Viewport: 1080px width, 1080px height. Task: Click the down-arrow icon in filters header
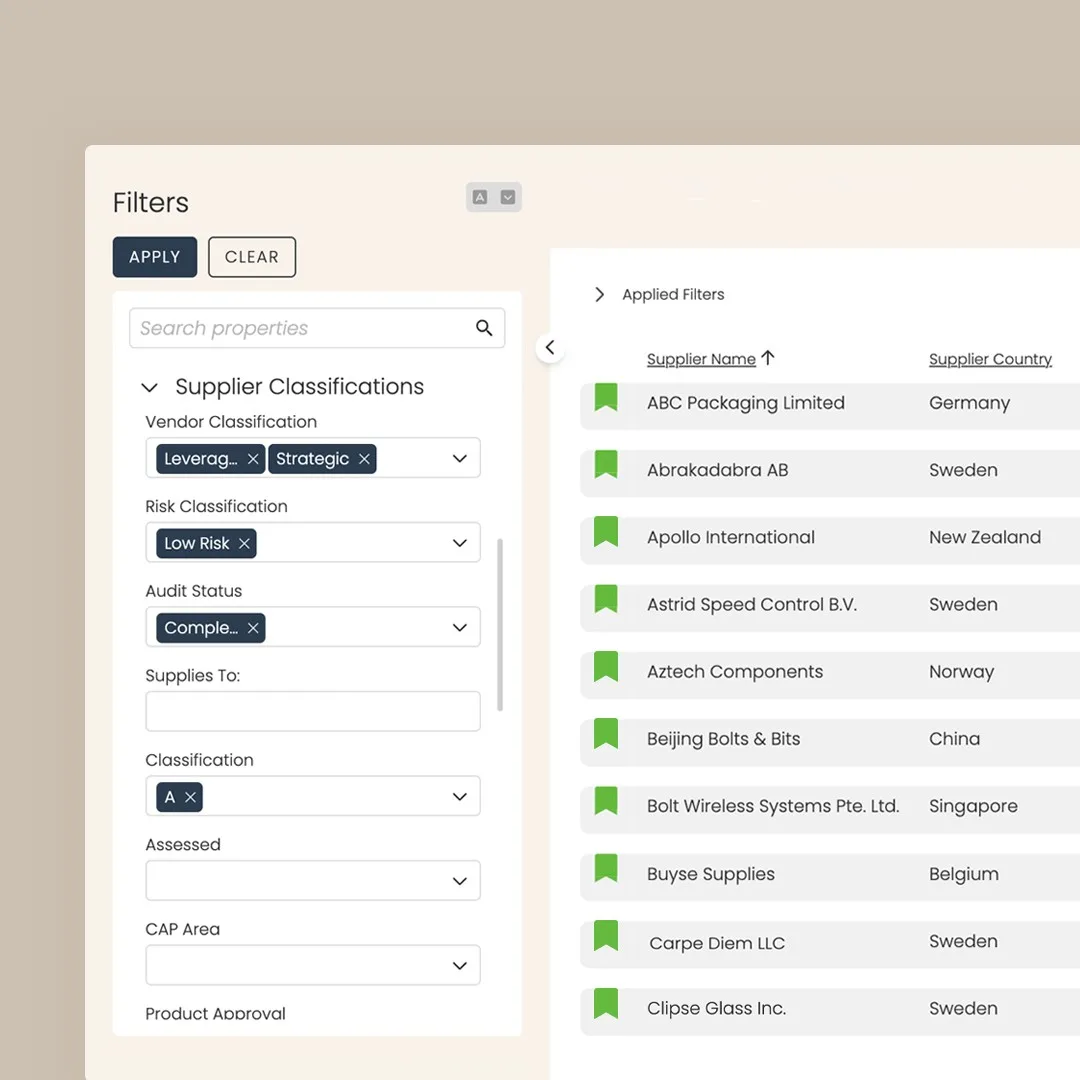click(x=508, y=198)
